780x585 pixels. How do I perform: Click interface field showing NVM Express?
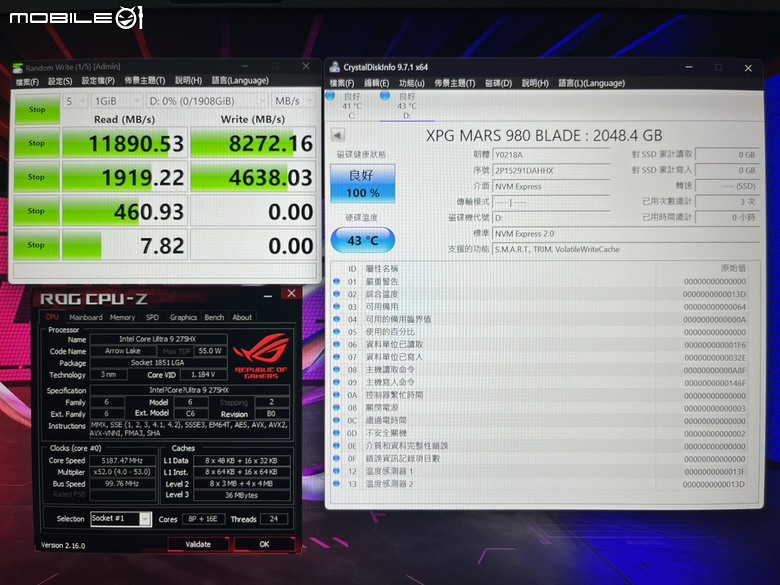551,187
